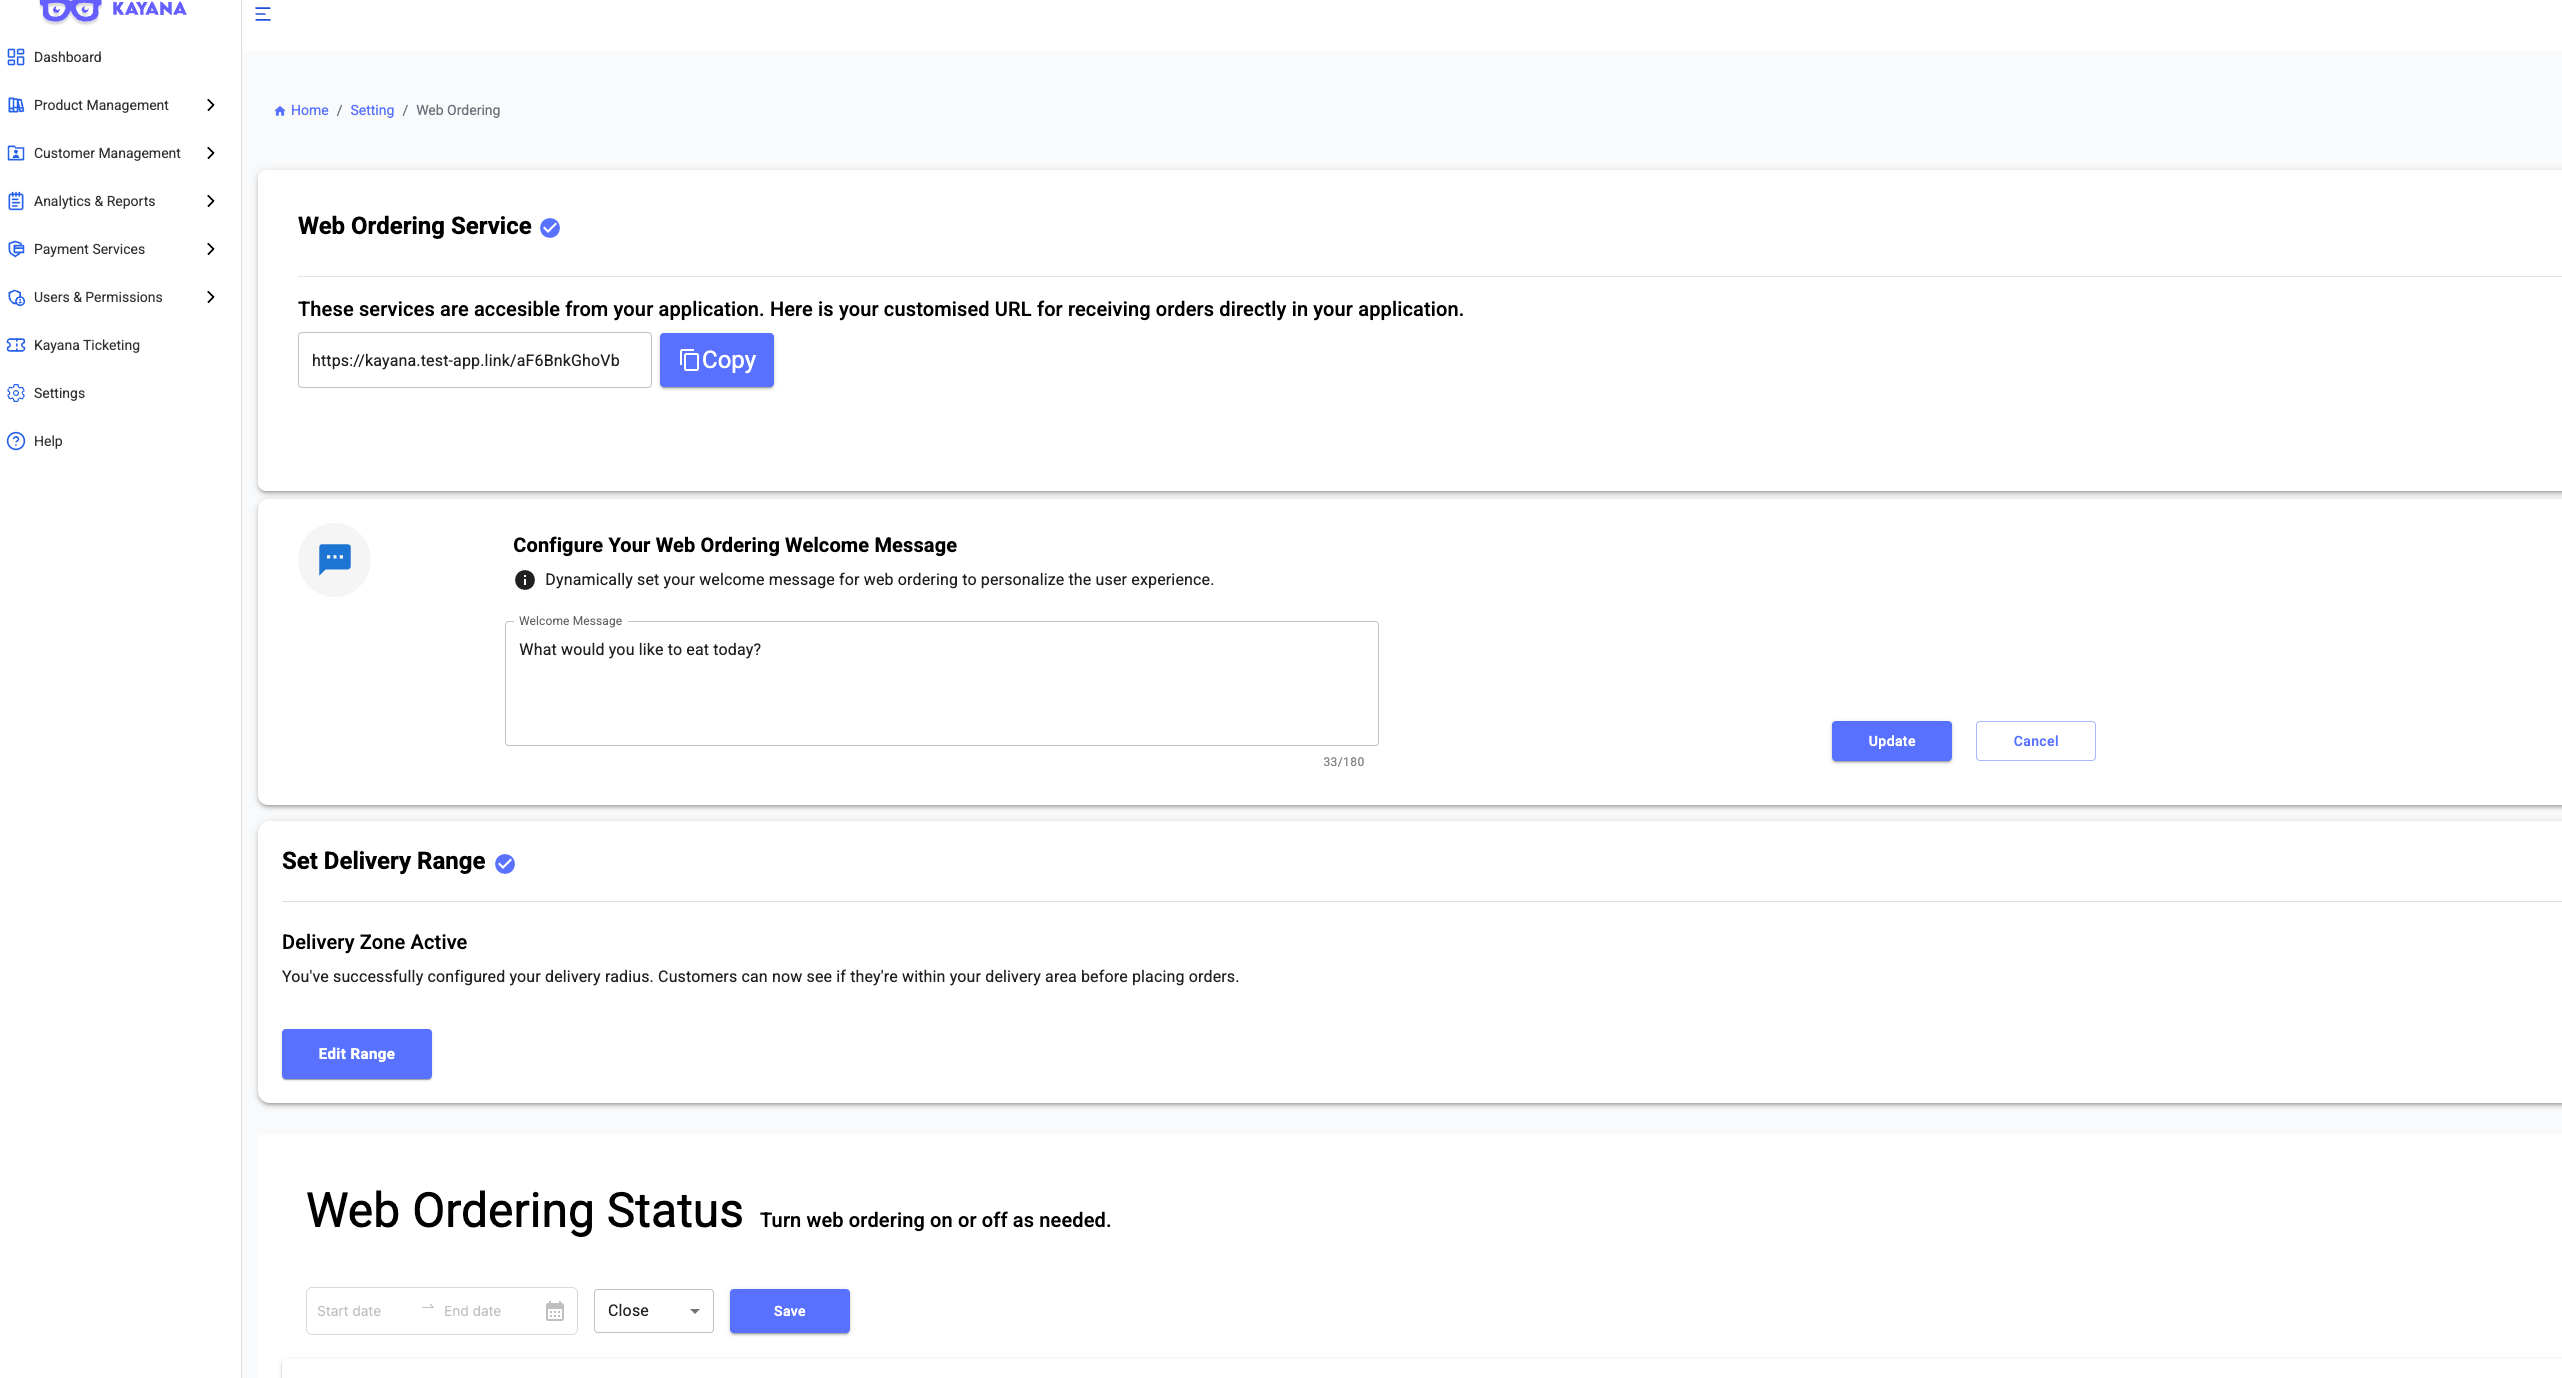
Task: Click the chat bubble message icon
Action: click(335, 559)
